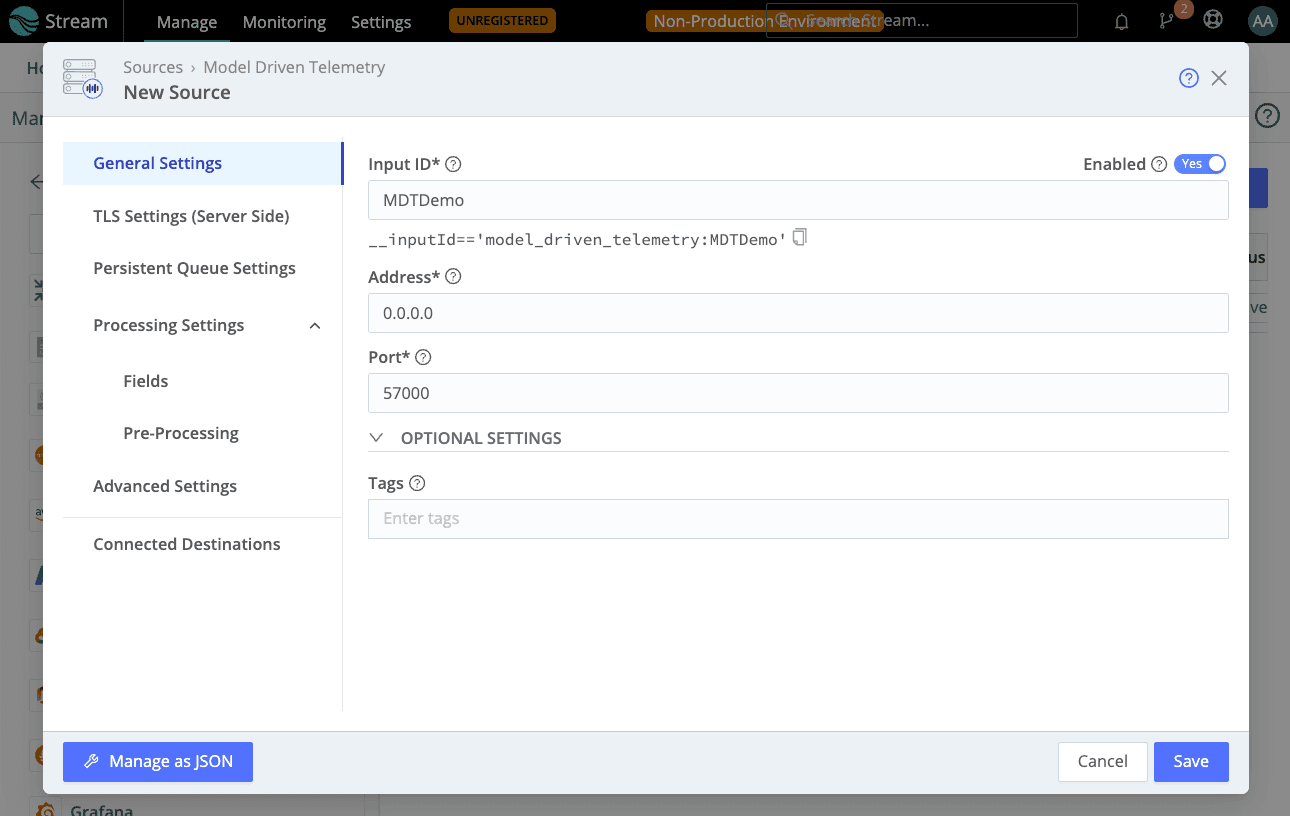Image resolution: width=1290 pixels, height=816 pixels.
Task: Click the notifications bell icon
Action: click(x=1122, y=21)
